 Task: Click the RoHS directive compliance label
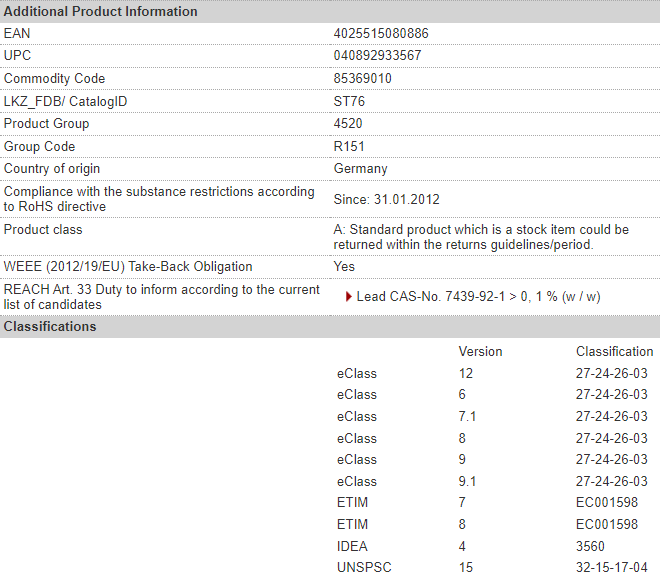[159, 199]
